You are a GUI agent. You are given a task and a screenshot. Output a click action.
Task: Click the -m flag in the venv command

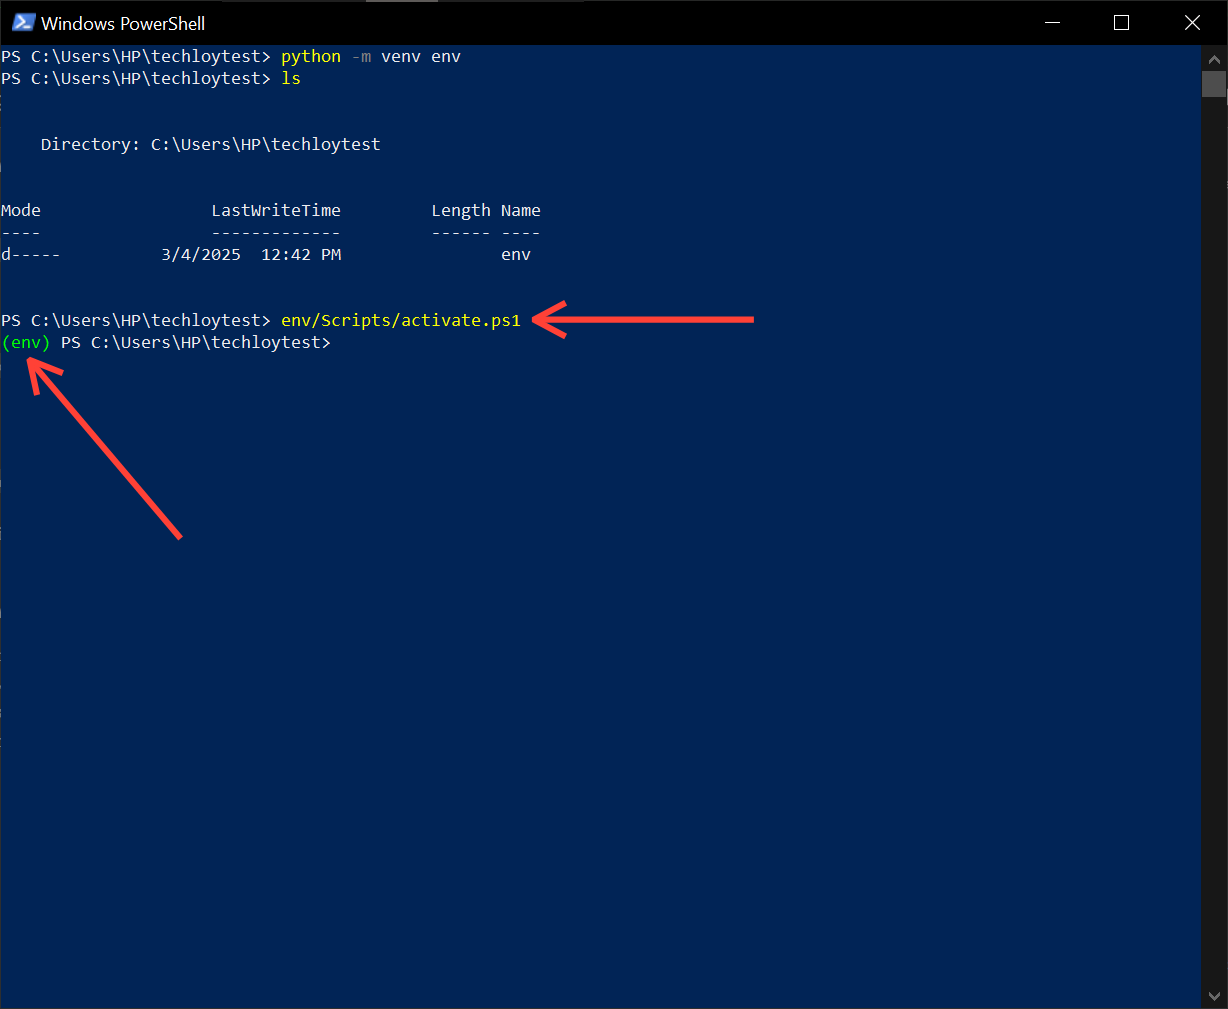click(361, 56)
